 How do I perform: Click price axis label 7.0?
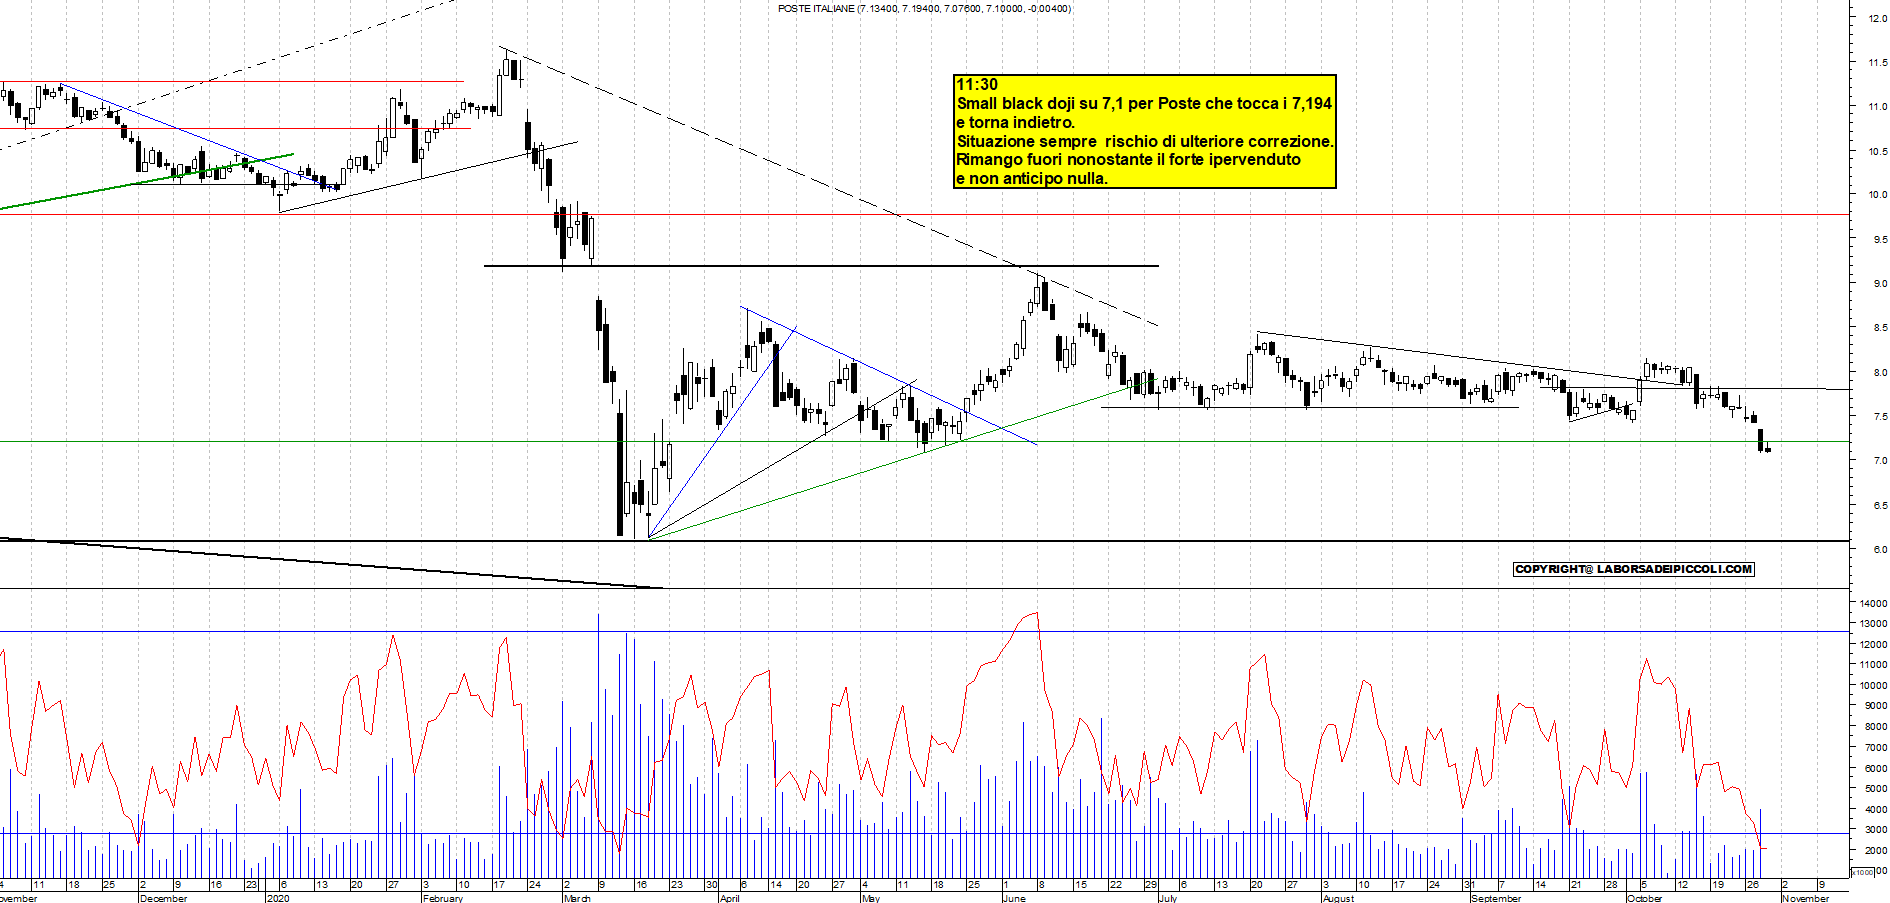[1879, 460]
